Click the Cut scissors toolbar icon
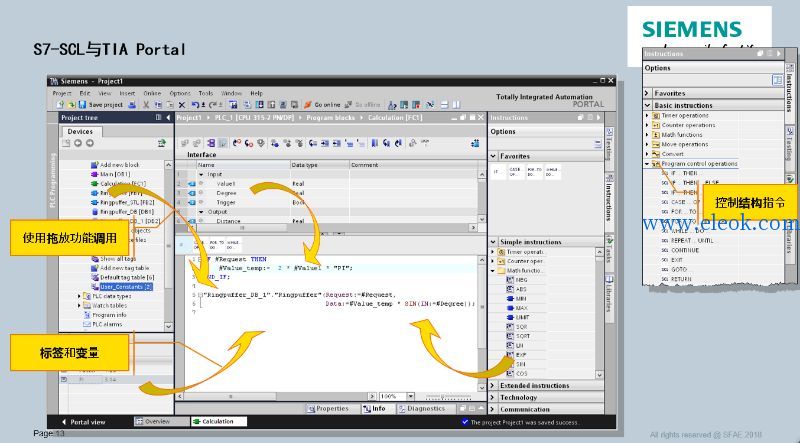The height and width of the screenshot is (443, 800). 146,105
